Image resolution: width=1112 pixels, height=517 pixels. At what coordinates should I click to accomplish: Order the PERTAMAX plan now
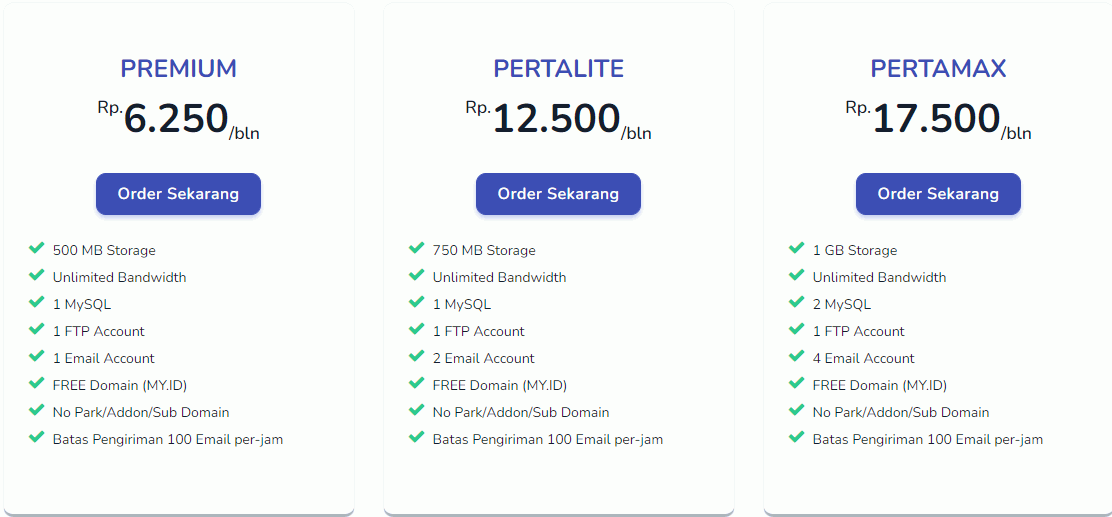[x=938, y=194]
